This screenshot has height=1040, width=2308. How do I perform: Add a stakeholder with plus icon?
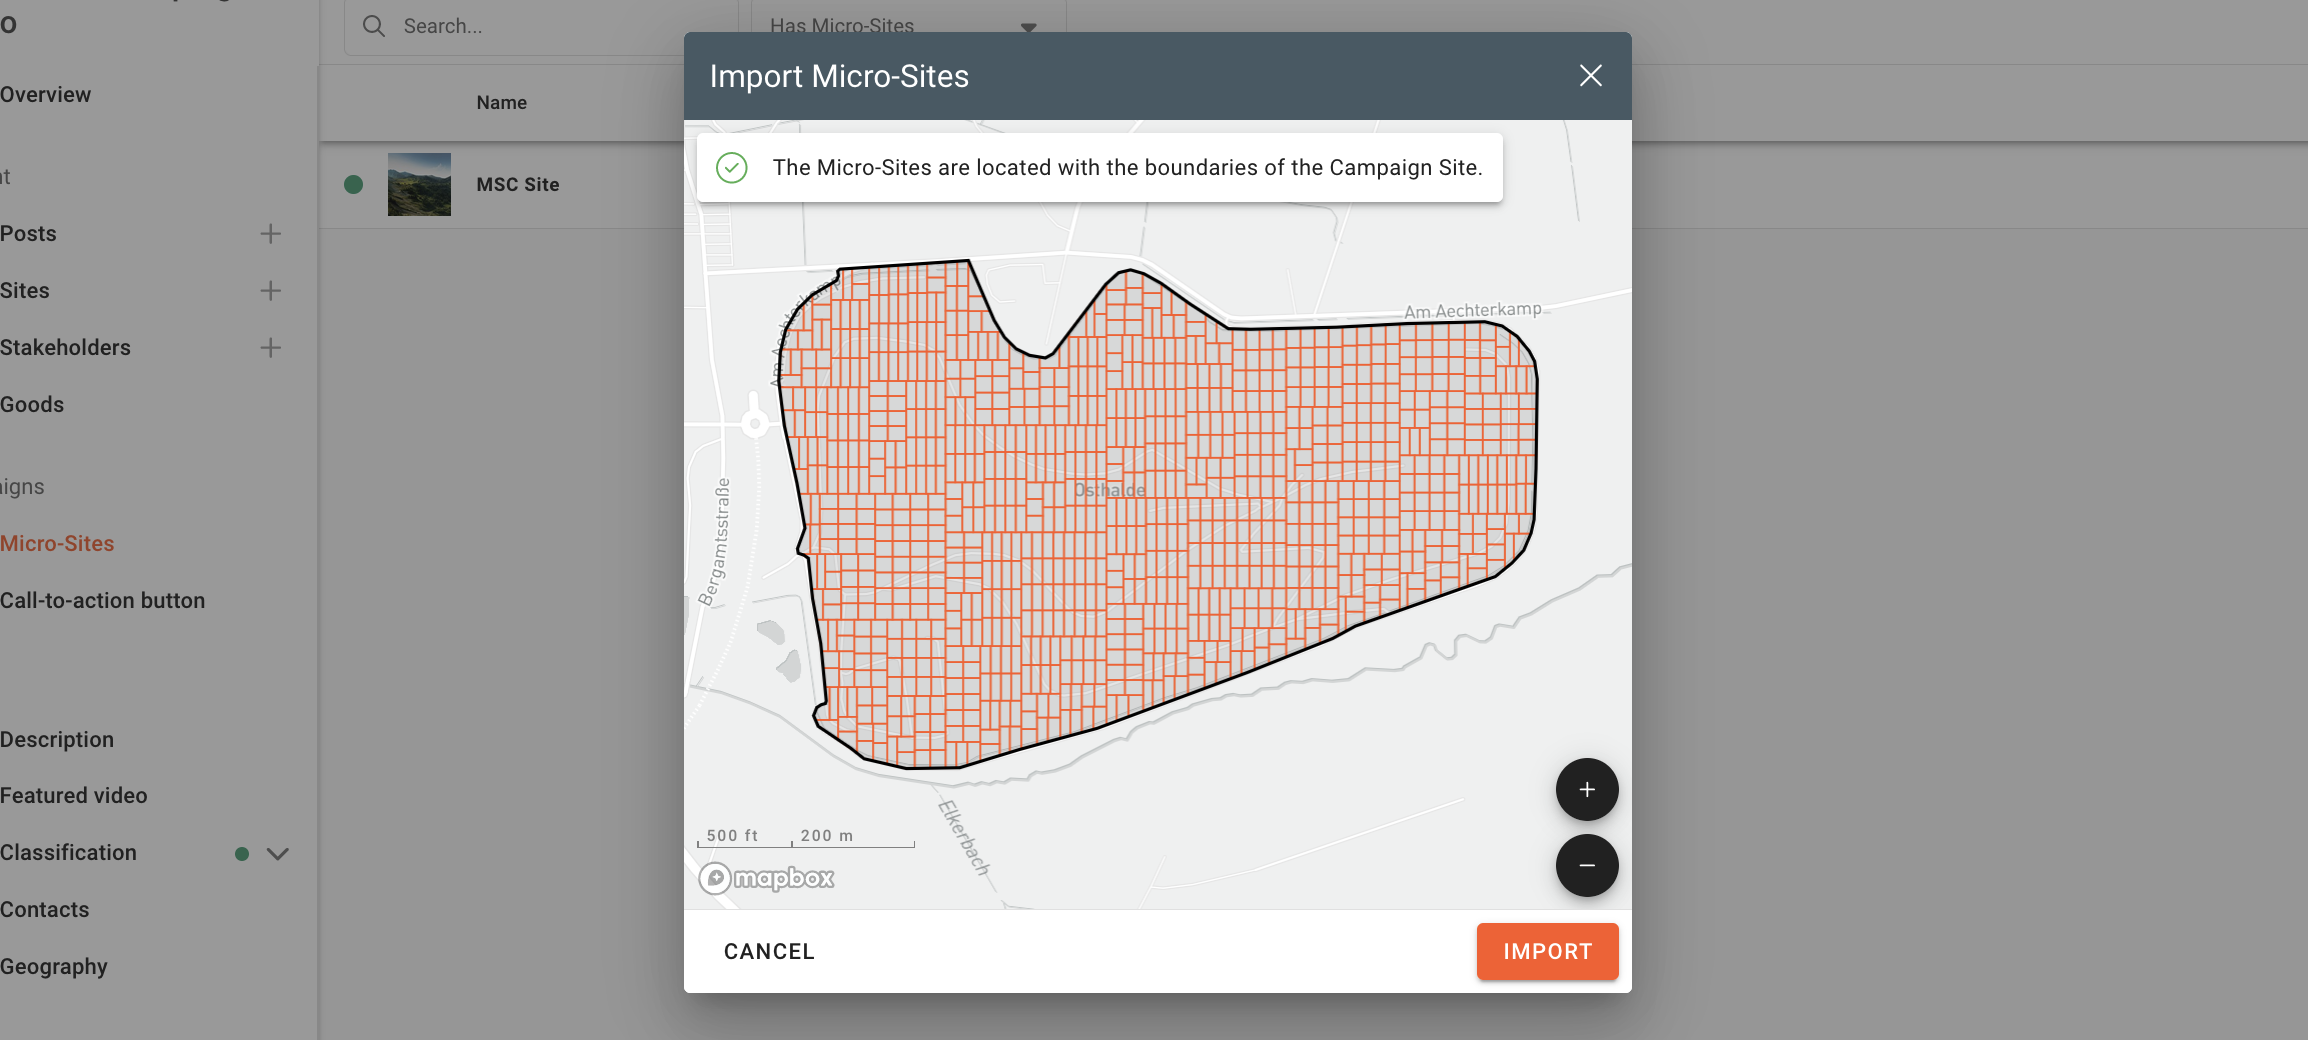point(270,348)
